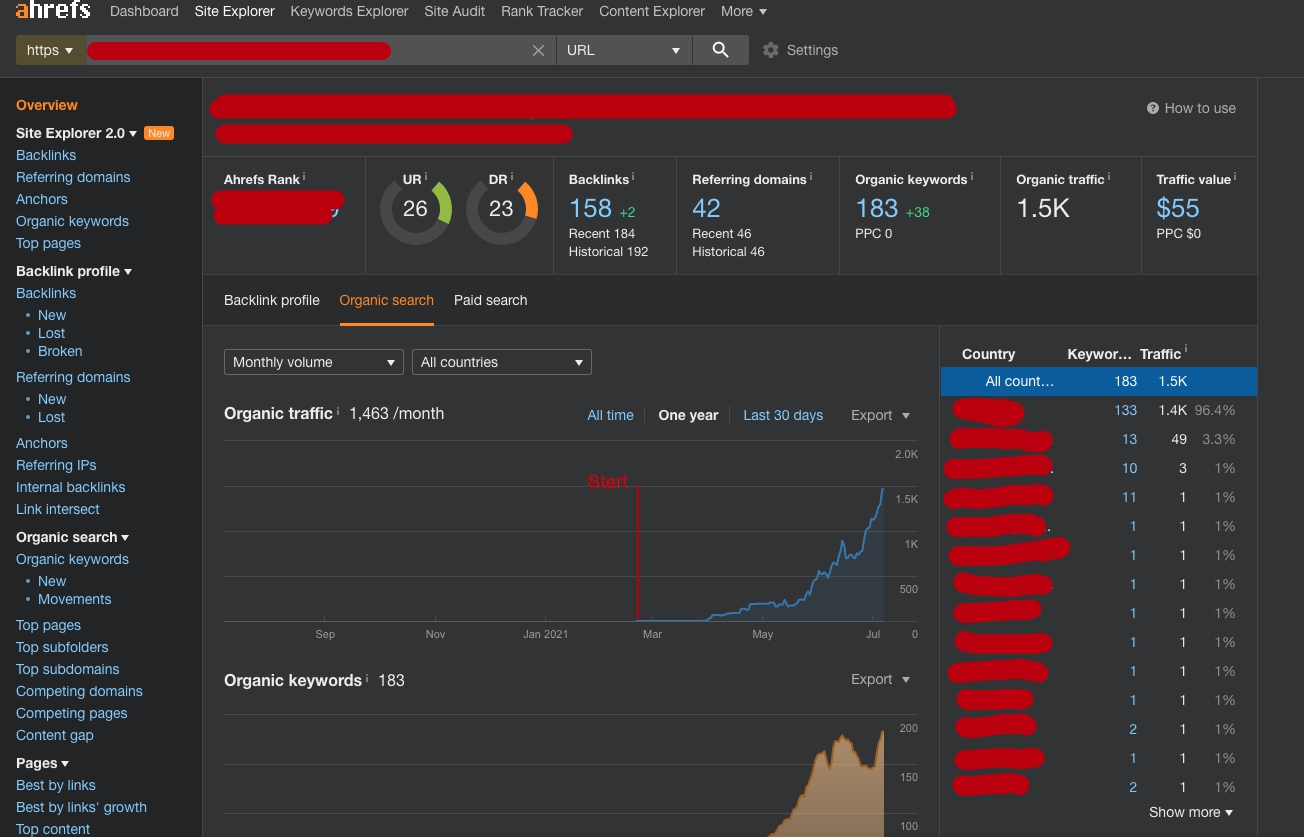
Task: Open the Overview page in the sidebar
Action: click(47, 105)
